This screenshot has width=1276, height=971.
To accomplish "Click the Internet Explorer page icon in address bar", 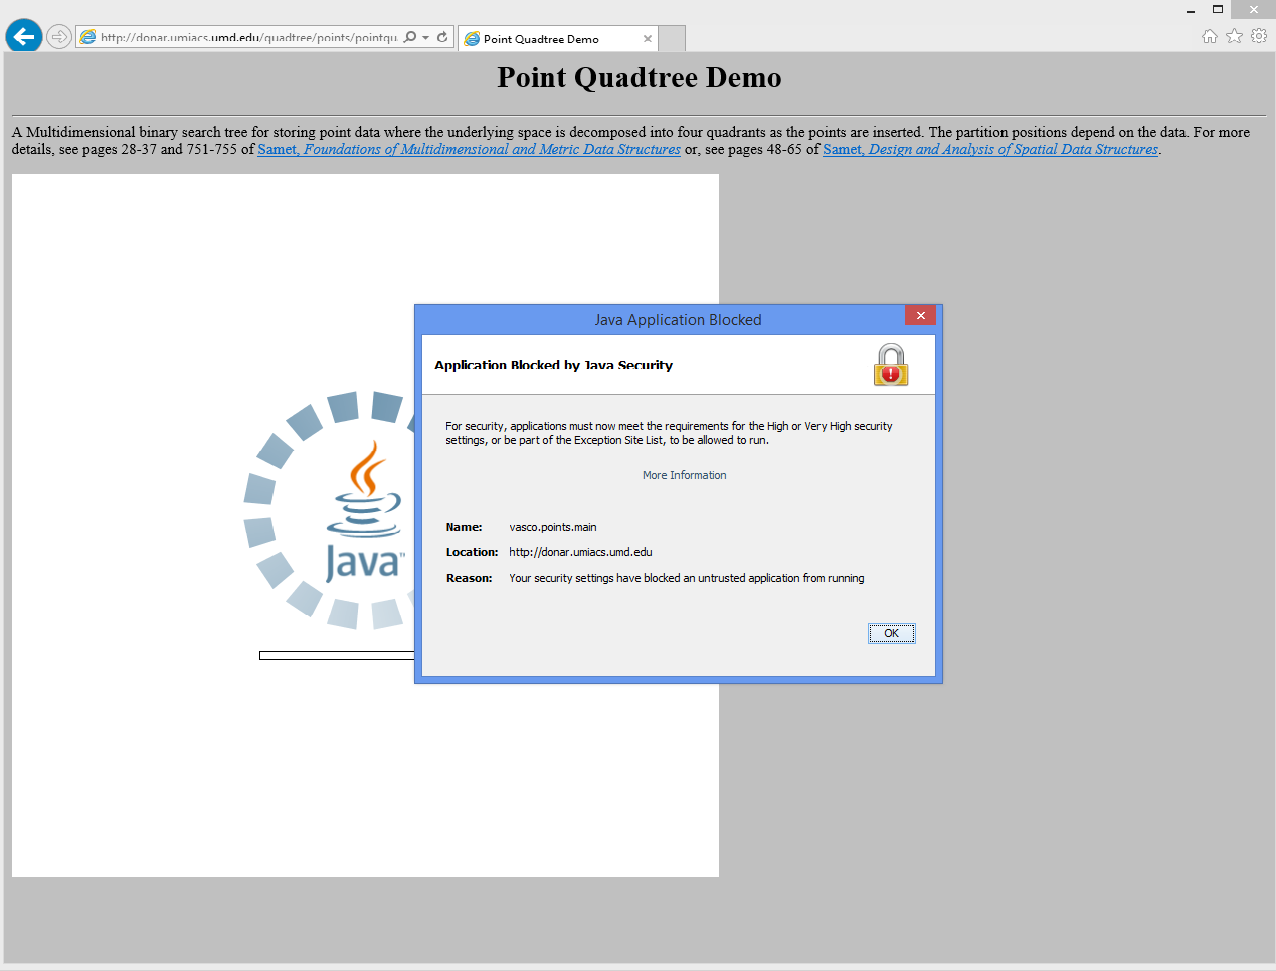I will (88, 37).
